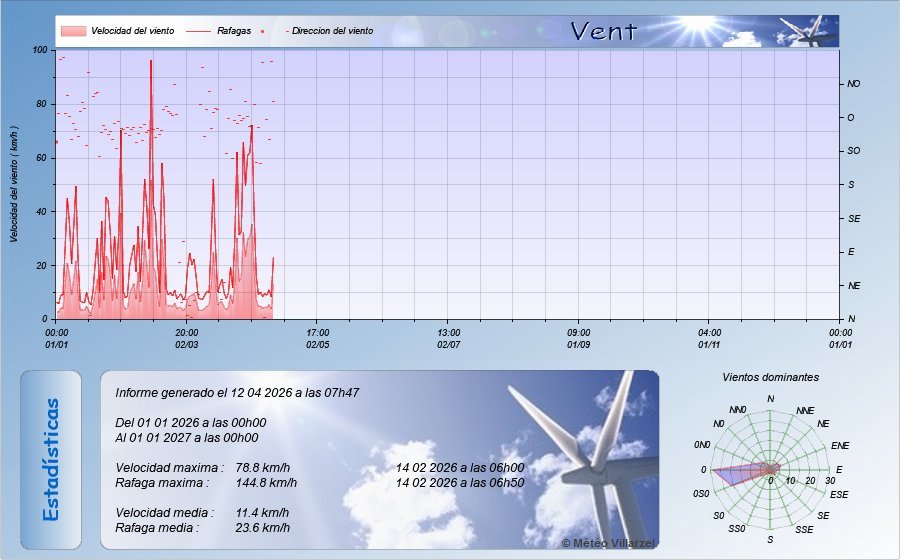
Task: Click the SSE label on the wind rose
Action: (x=803, y=528)
